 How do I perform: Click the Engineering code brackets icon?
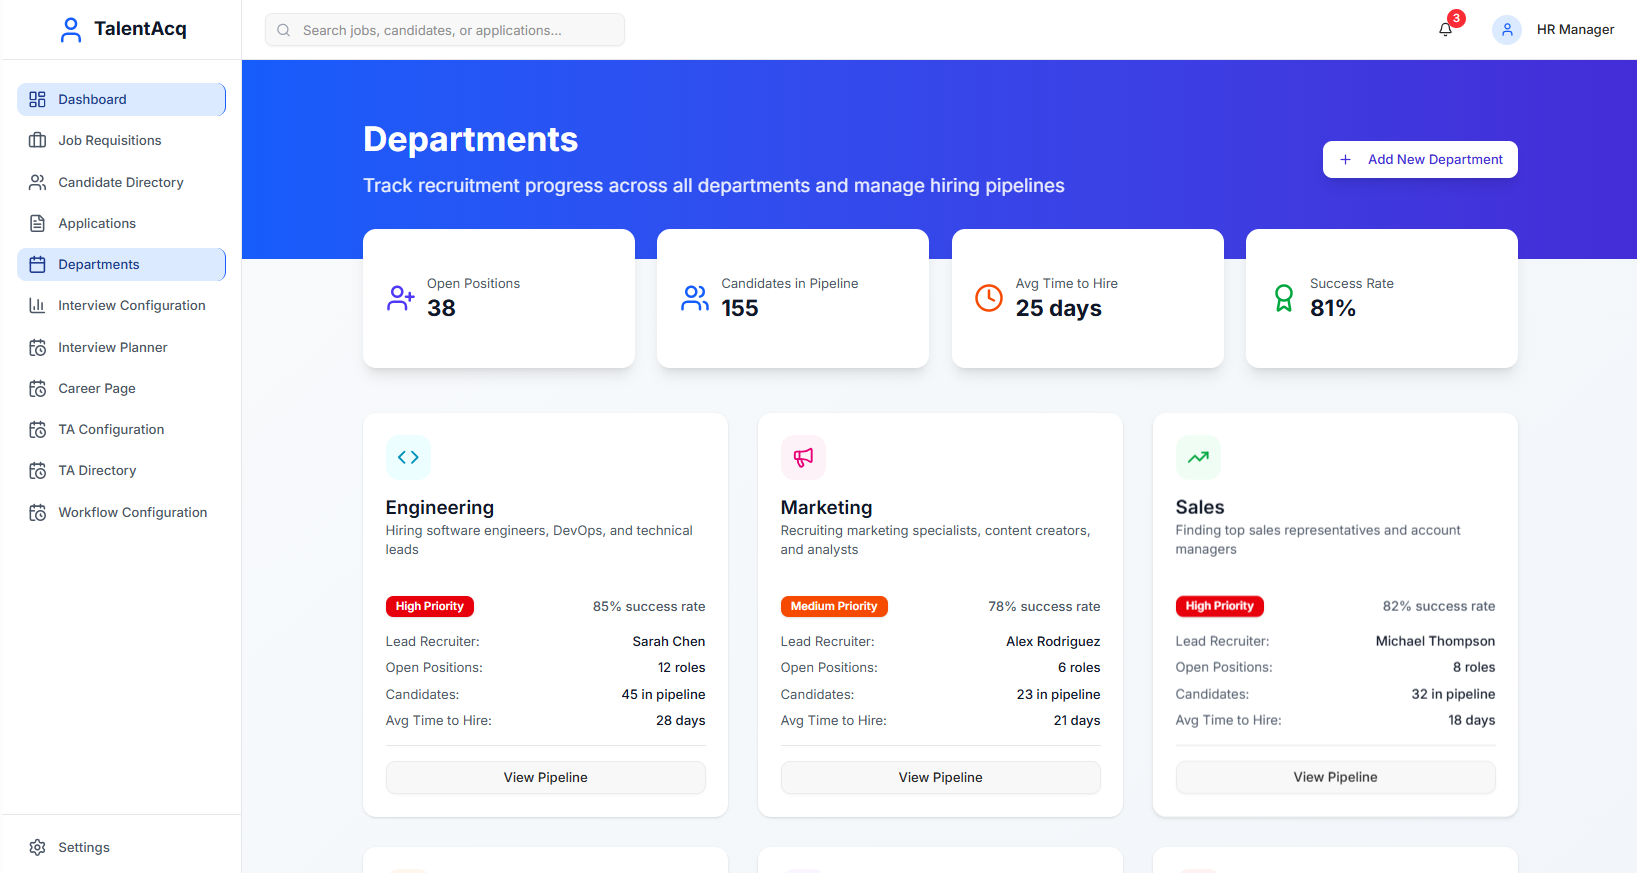tap(408, 457)
